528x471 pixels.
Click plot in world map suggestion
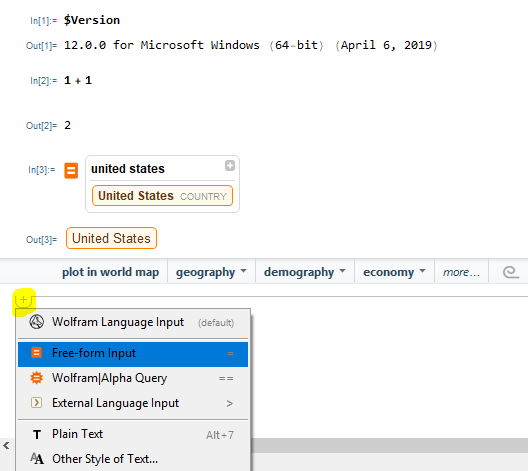pyautogui.click(x=110, y=272)
